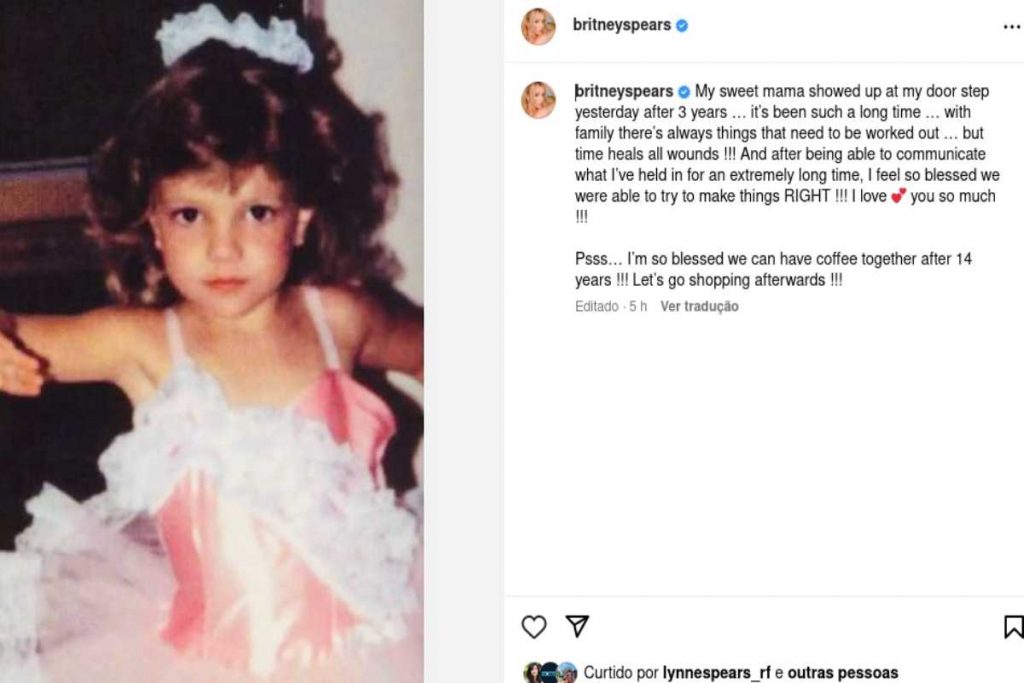Screen dimensions: 1024x683
Task: Click the first liker avatar thumbnail
Action: [x=532, y=673]
